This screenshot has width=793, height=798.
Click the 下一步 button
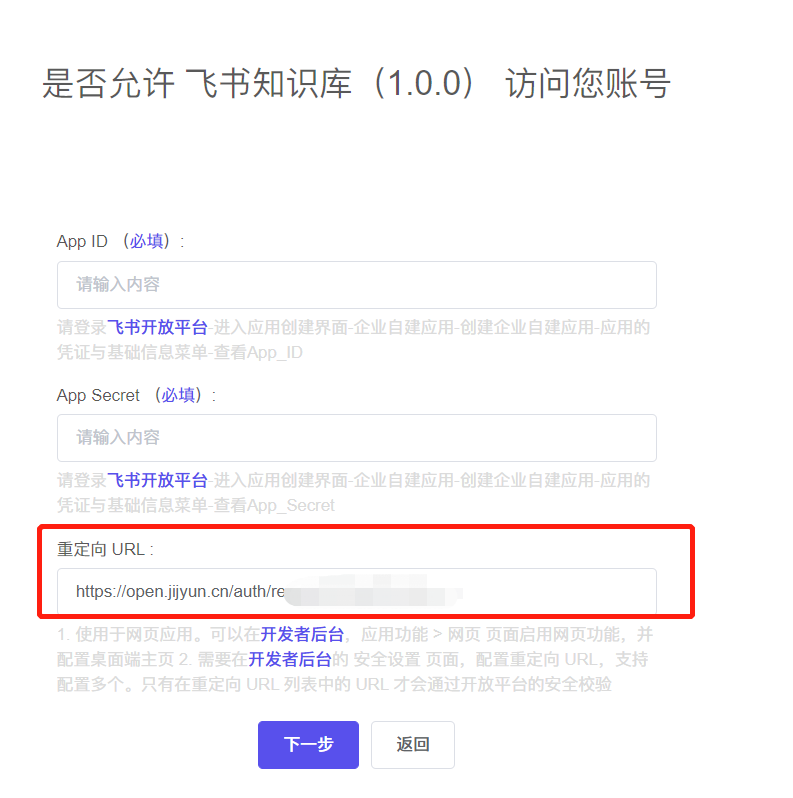[x=308, y=745]
